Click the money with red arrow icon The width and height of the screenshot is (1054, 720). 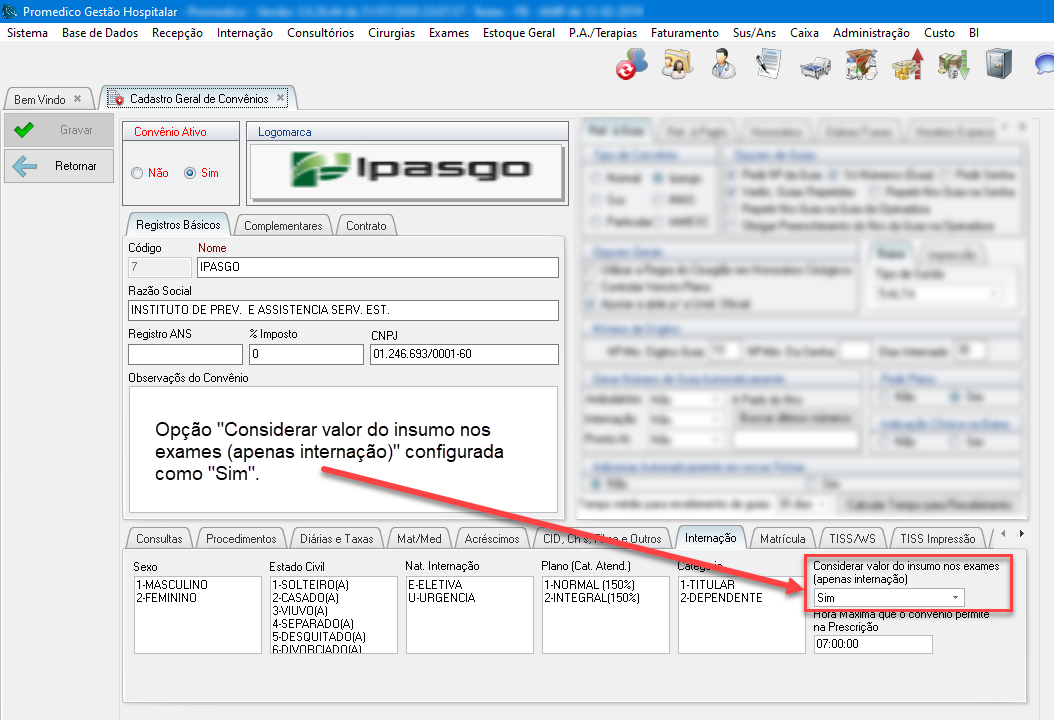tap(906, 64)
